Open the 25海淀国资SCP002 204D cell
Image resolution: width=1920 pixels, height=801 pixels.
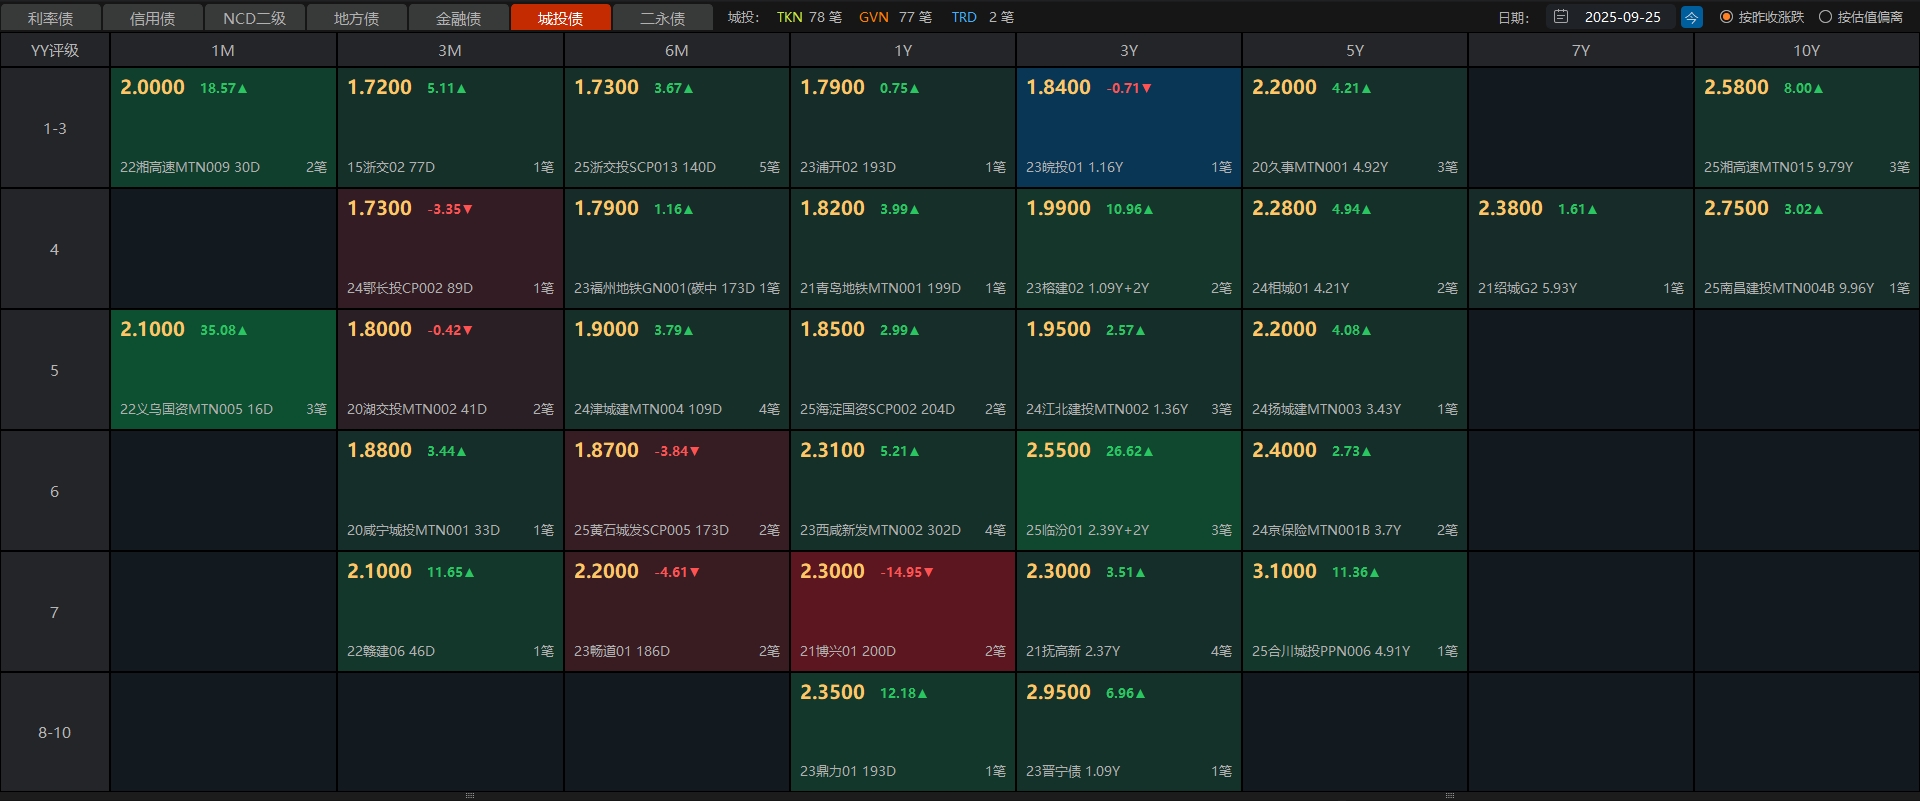(x=903, y=370)
